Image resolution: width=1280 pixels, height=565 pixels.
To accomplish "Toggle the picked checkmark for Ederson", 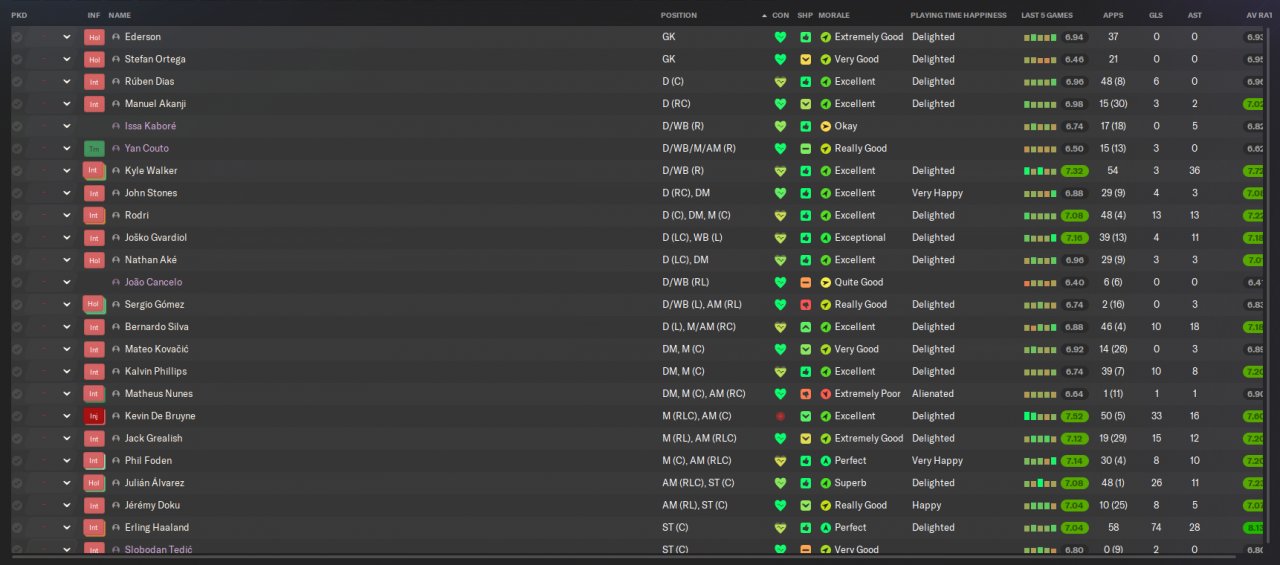I will [x=17, y=37].
